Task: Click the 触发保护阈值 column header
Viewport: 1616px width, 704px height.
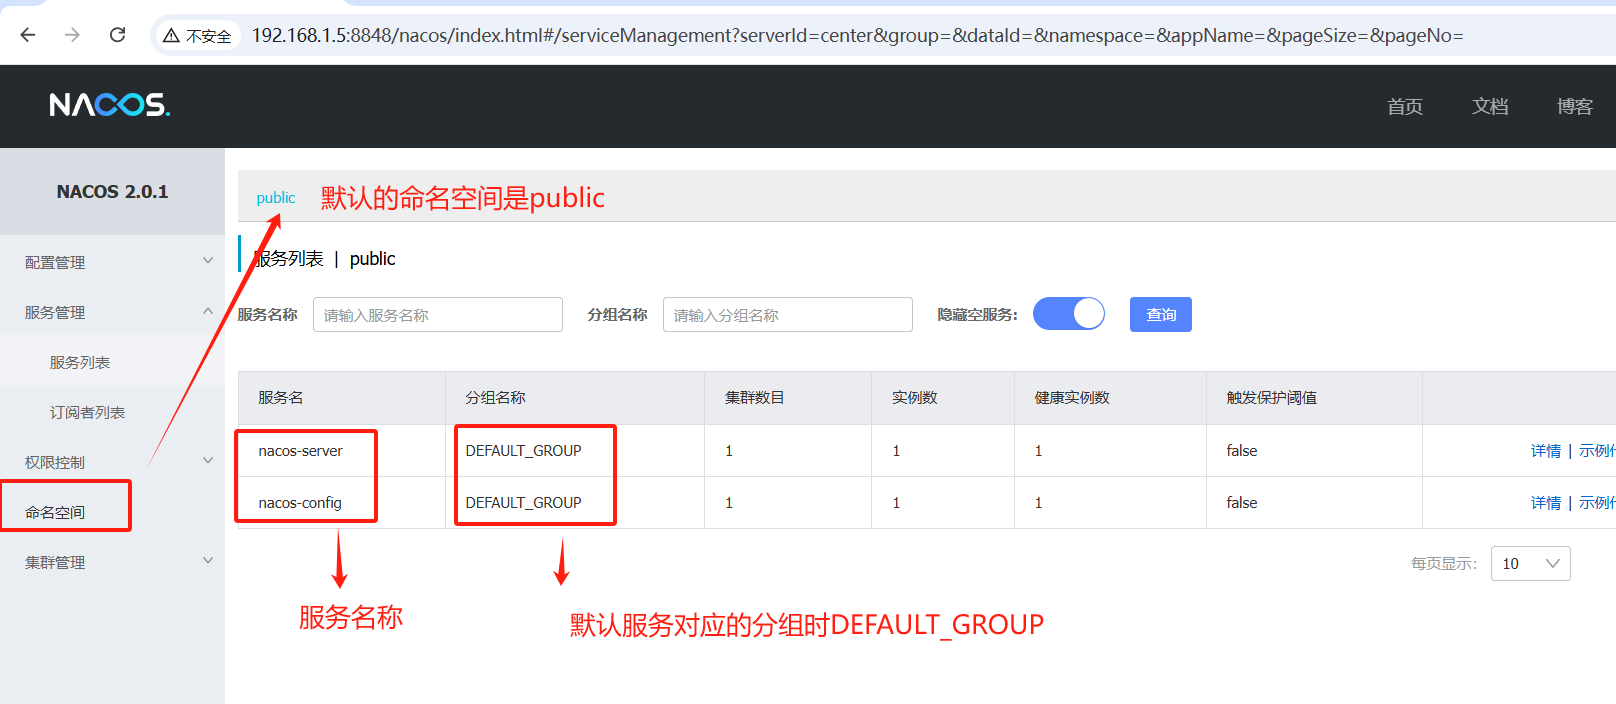Action: pyautogui.click(x=1272, y=398)
